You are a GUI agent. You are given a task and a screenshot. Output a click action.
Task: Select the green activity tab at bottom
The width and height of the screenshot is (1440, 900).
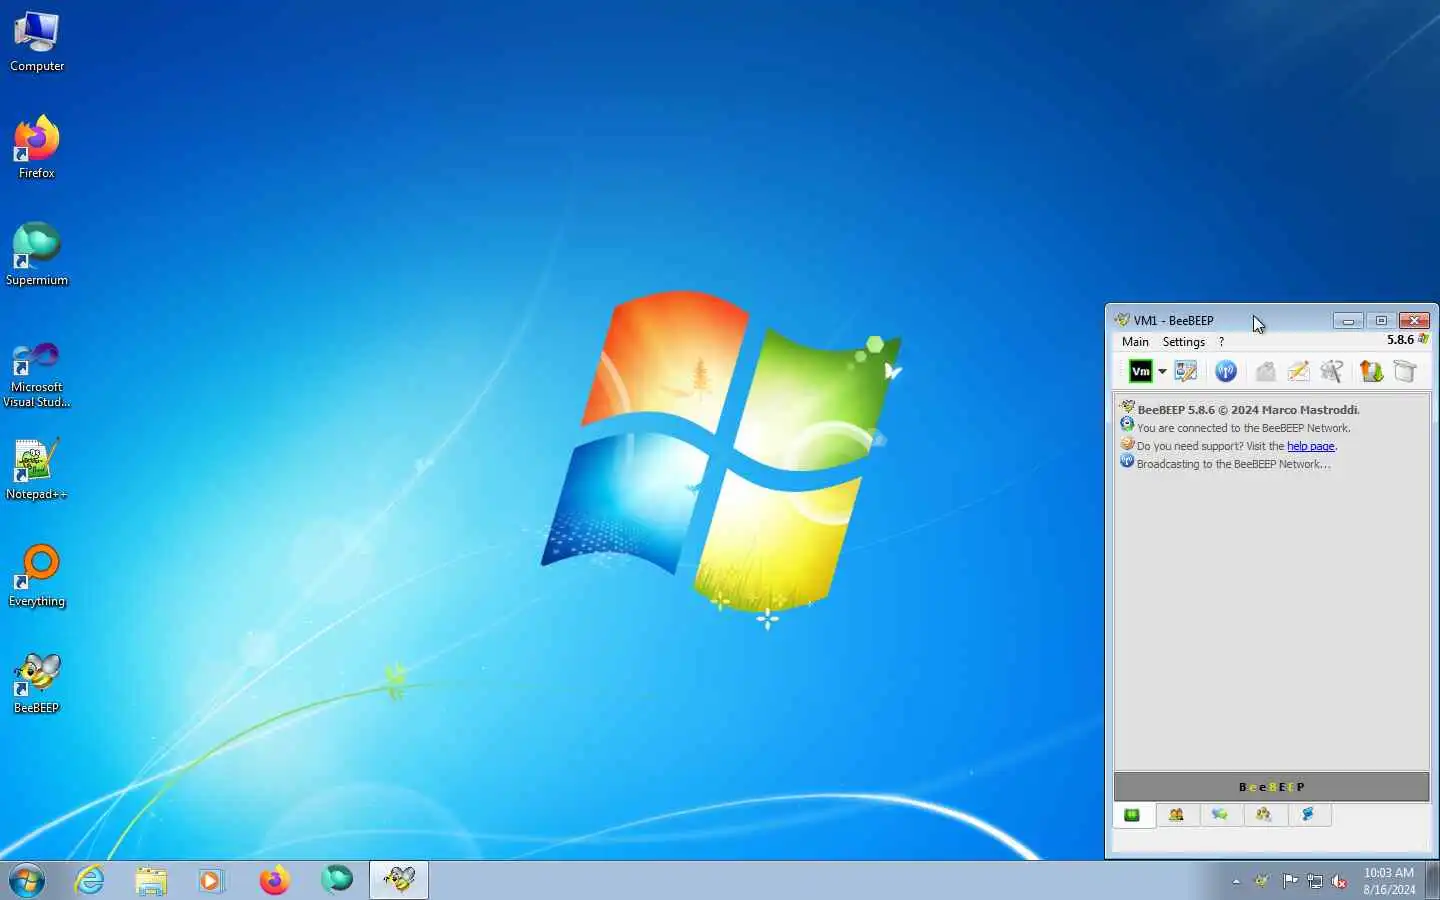click(x=1132, y=815)
